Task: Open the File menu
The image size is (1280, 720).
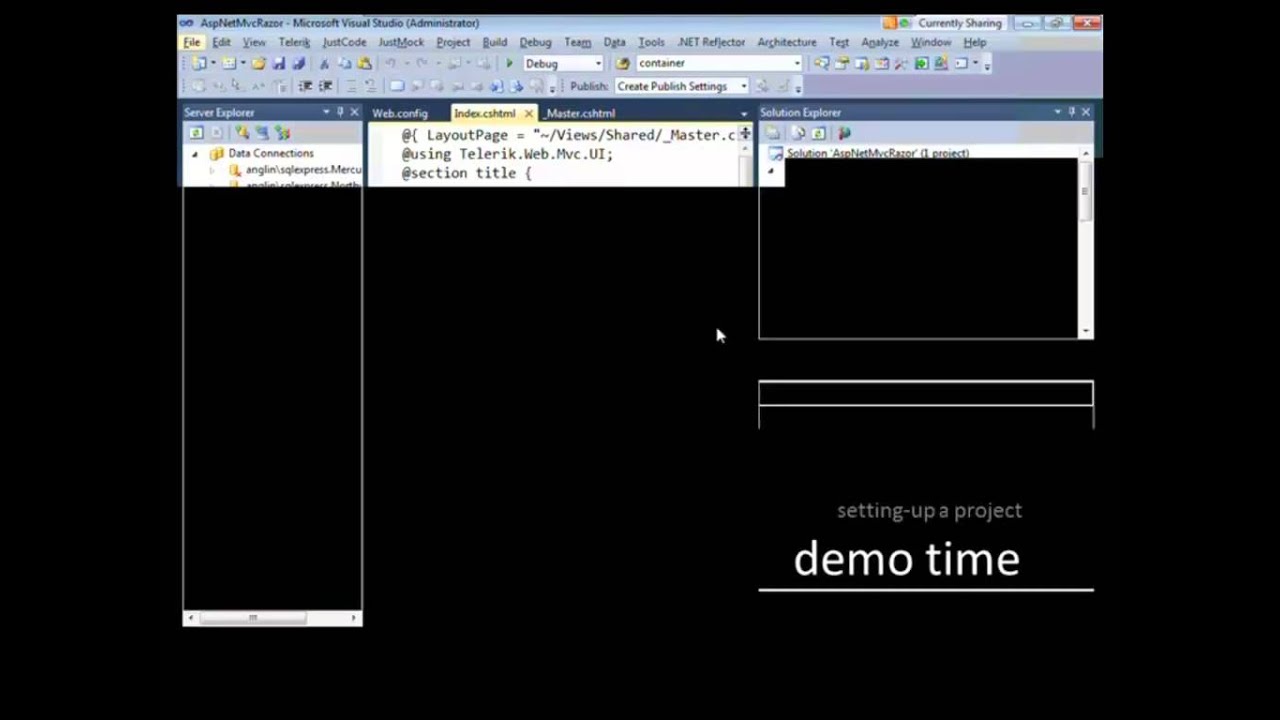Action: (191, 42)
